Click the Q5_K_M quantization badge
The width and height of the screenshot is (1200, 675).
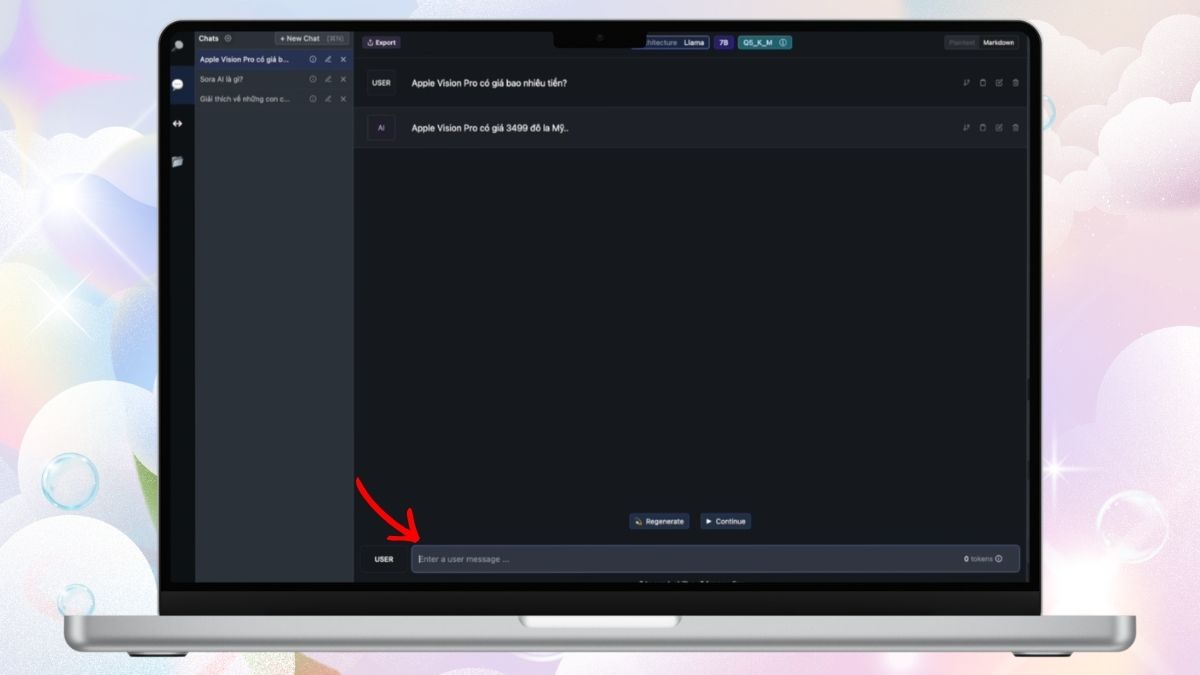[765, 43]
